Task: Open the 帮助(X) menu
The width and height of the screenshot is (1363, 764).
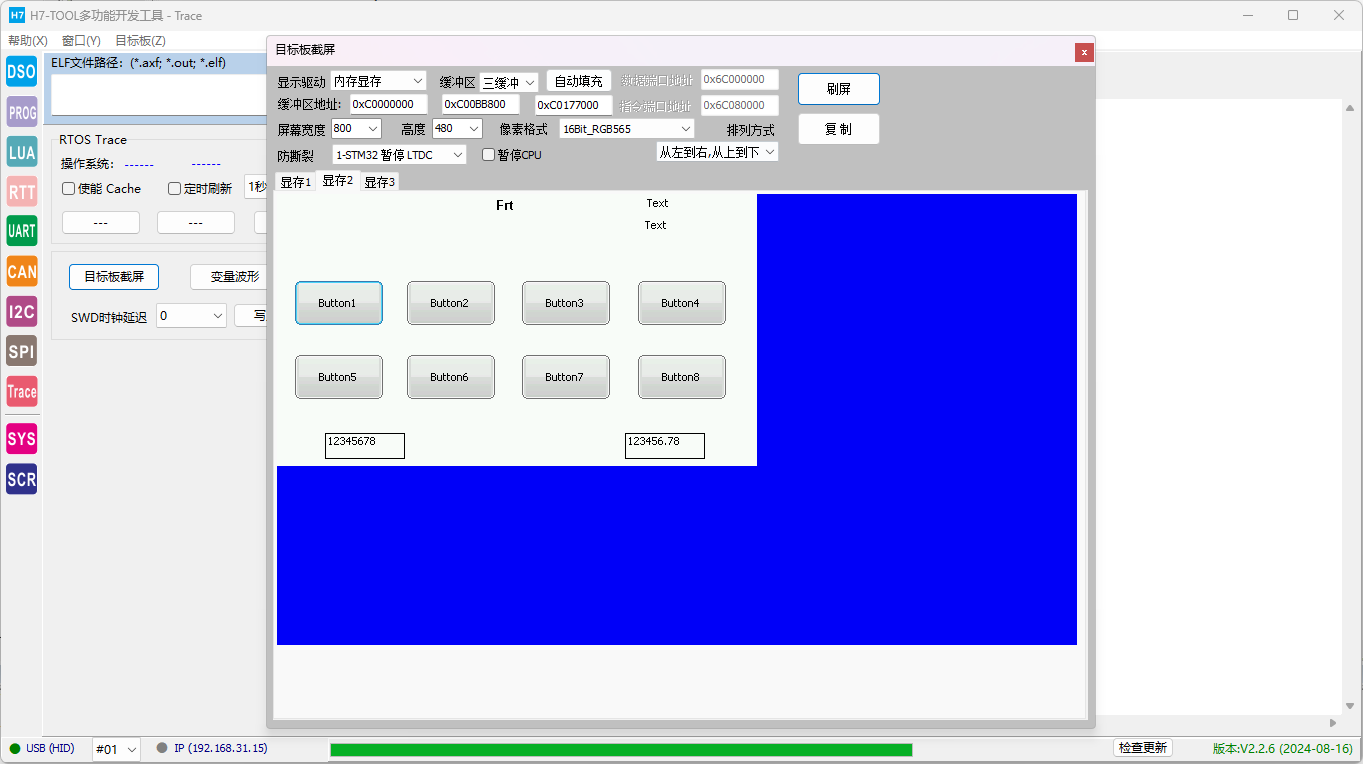Action: click(x=28, y=41)
